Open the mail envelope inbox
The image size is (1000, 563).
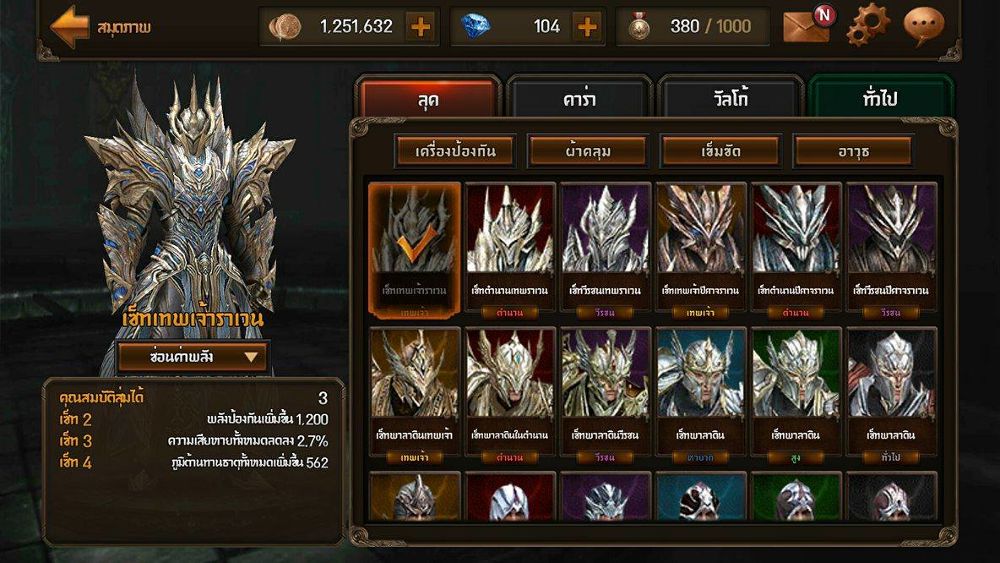[807, 26]
